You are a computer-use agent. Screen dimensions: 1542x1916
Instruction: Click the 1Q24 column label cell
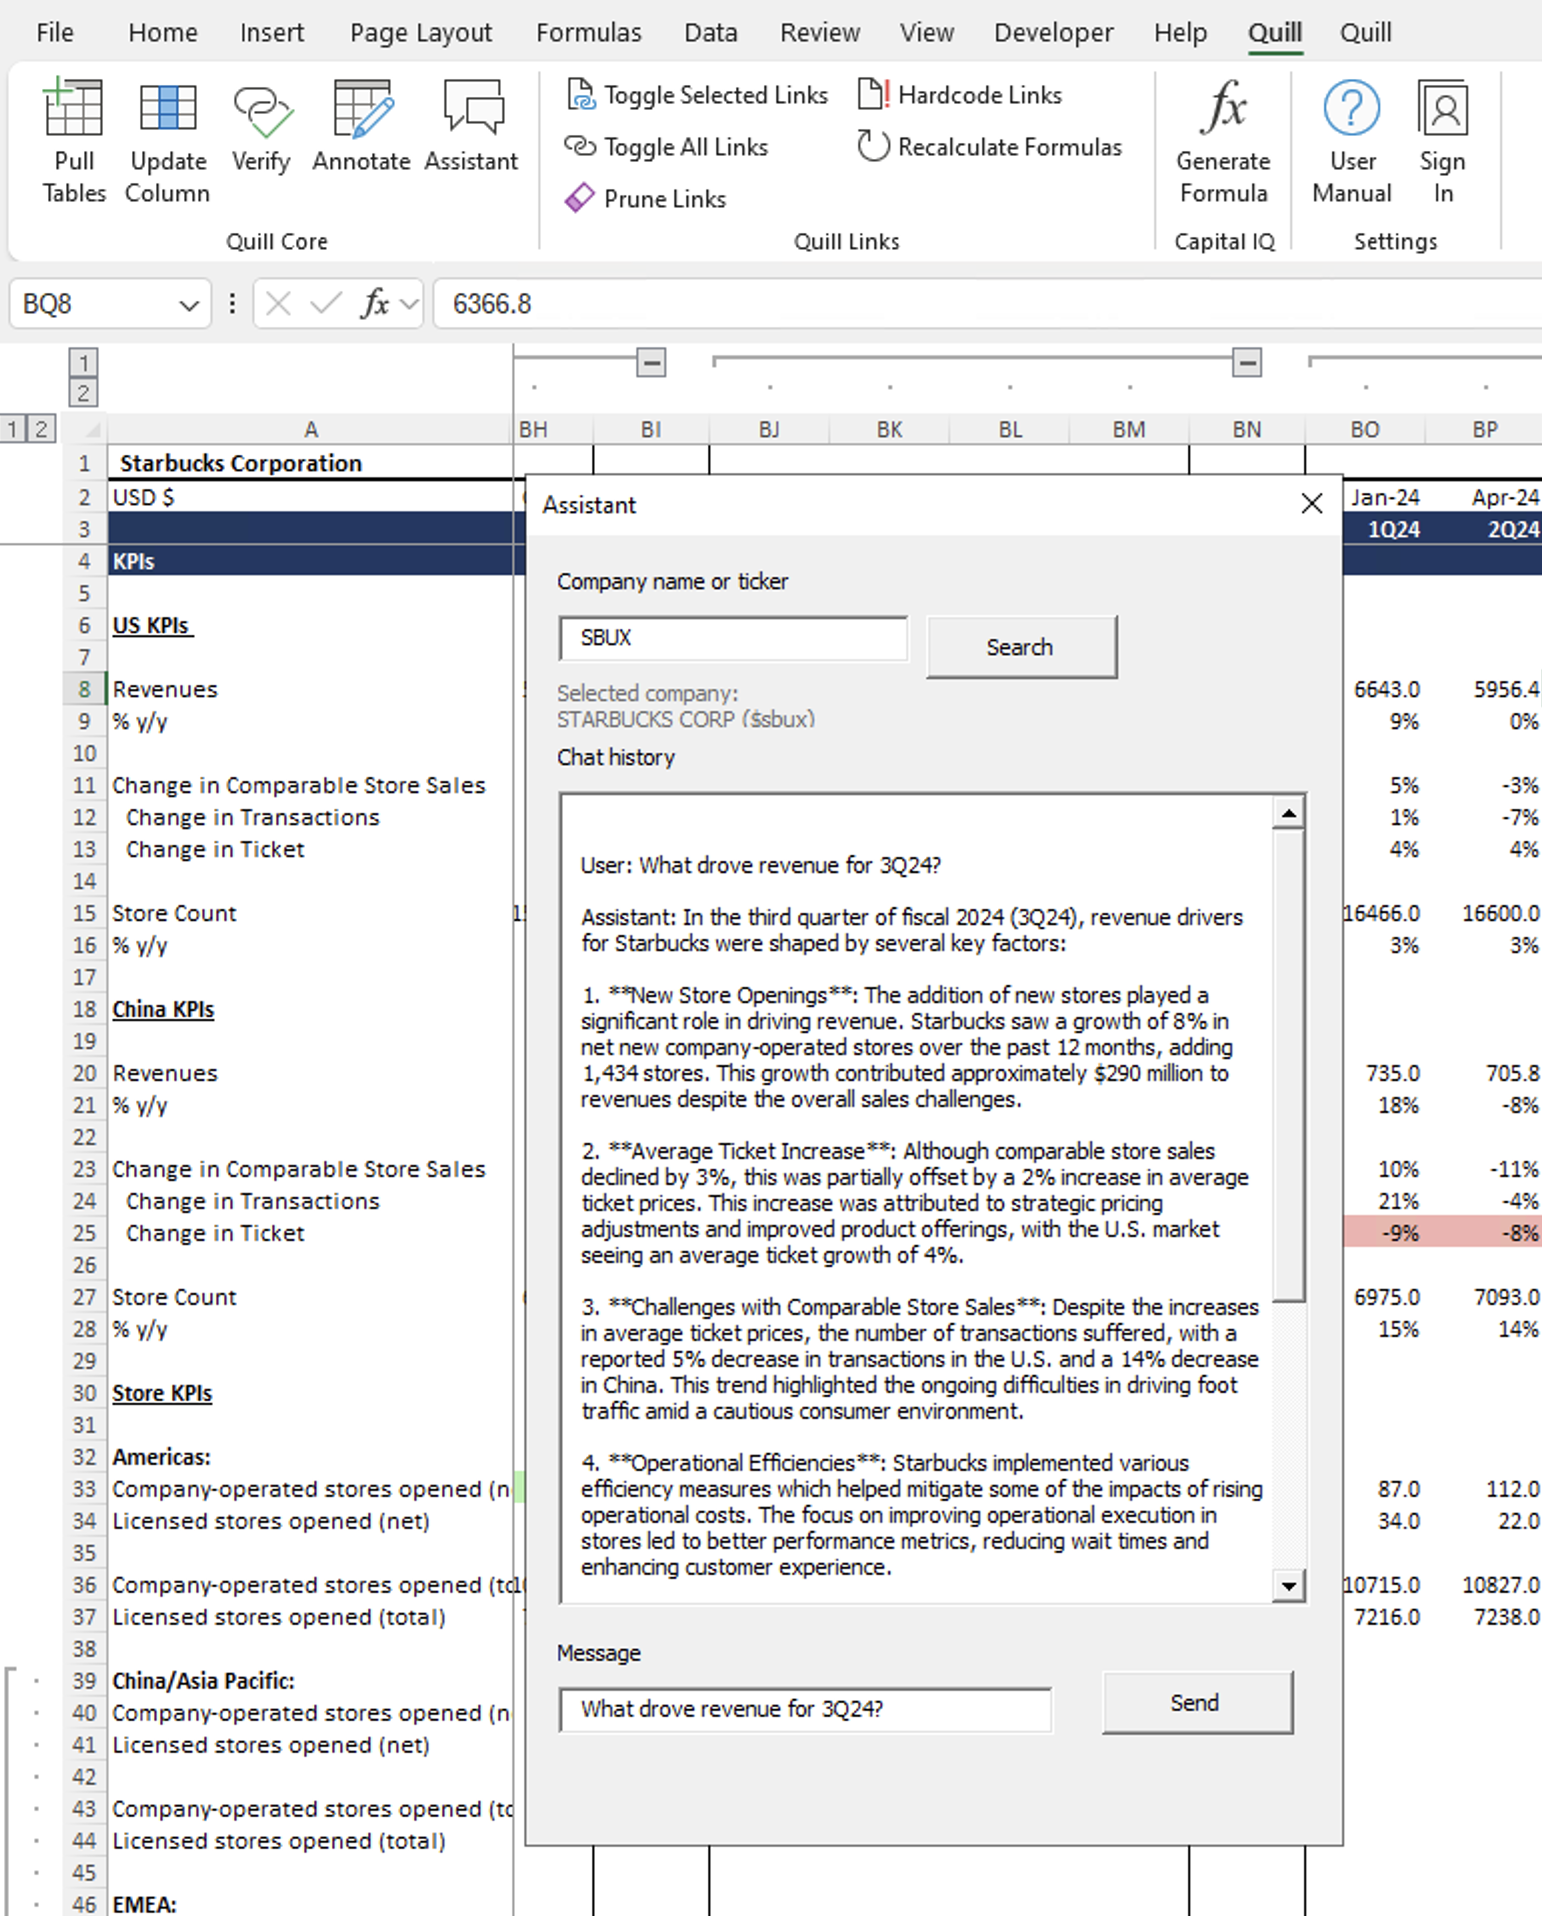point(1384,529)
